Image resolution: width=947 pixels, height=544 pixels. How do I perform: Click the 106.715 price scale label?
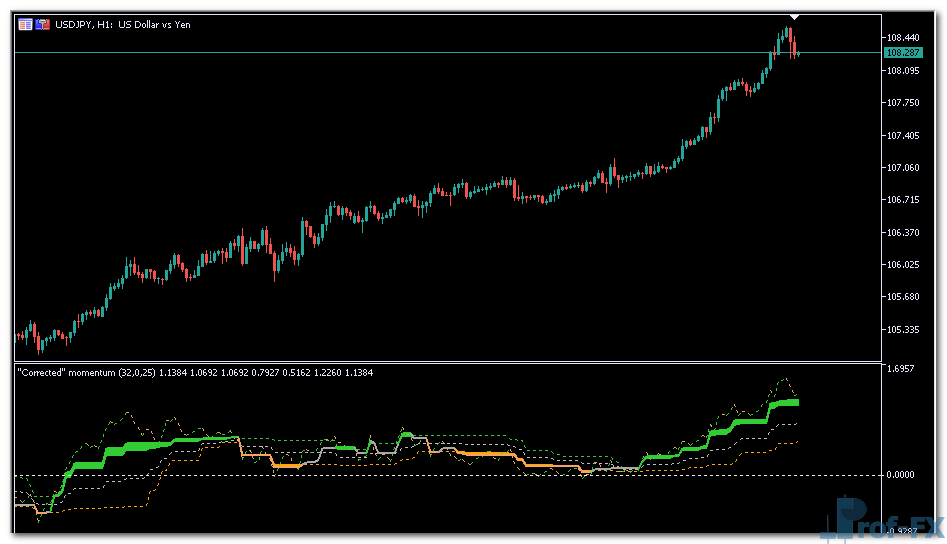tap(902, 200)
